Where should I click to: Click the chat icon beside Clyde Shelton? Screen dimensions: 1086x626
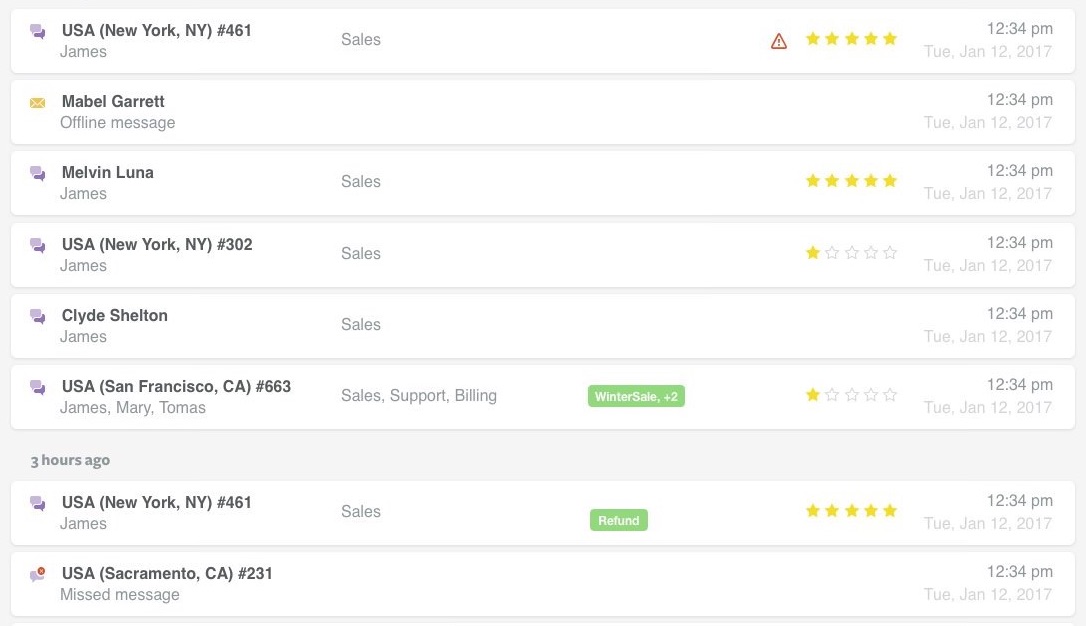point(38,317)
